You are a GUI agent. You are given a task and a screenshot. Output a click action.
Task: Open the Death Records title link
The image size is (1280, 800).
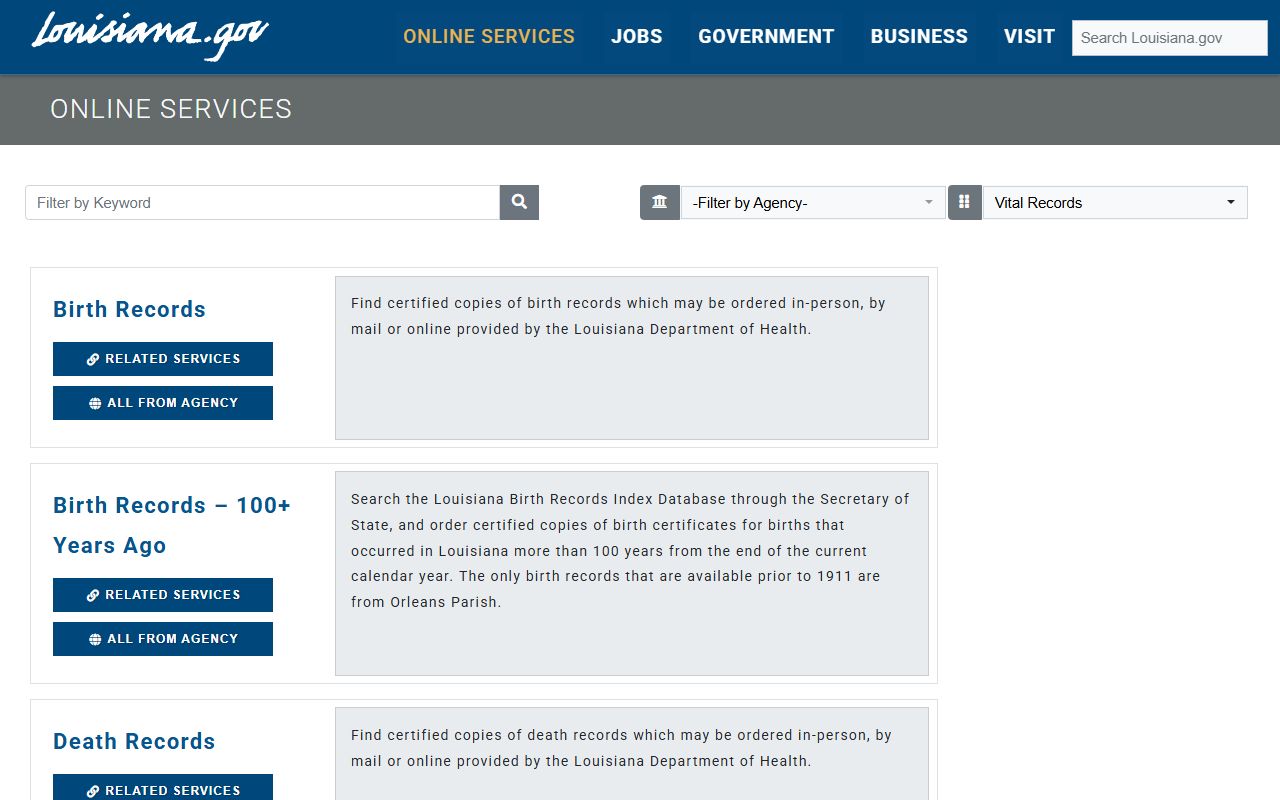(x=134, y=741)
